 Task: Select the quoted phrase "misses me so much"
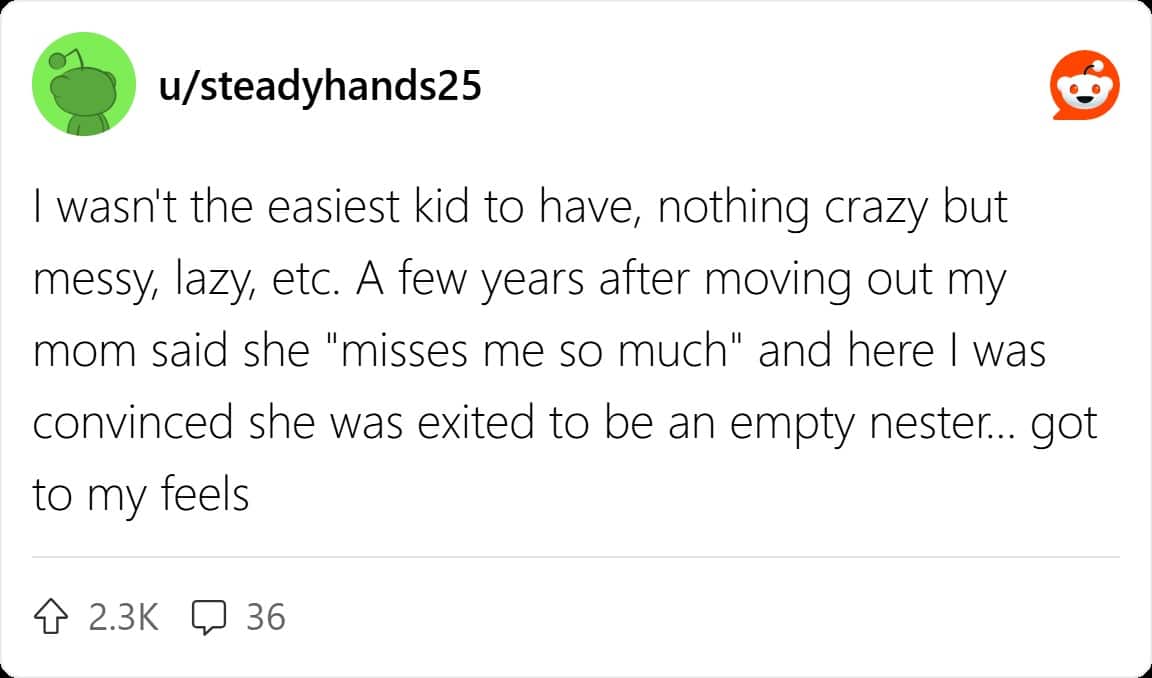click(534, 351)
